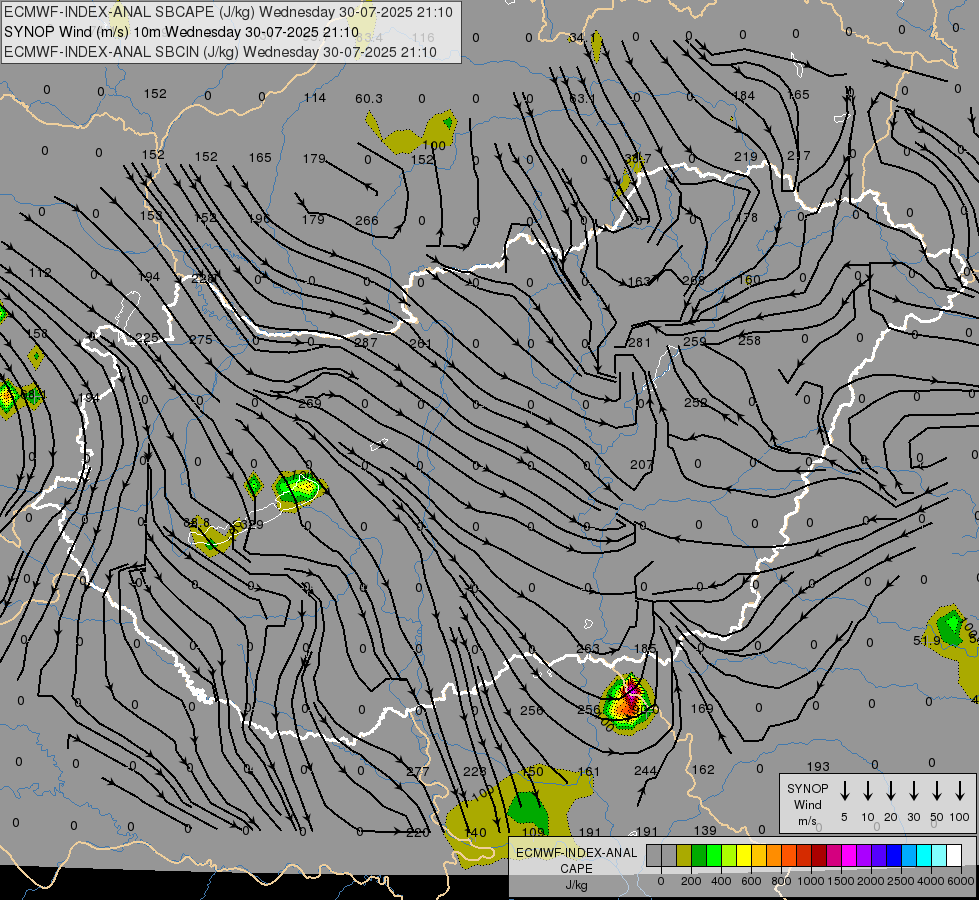Click the 20 m/s wind arrow in legend
The image size is (979, 900).
pyautogui.click(x=891, y=790)
